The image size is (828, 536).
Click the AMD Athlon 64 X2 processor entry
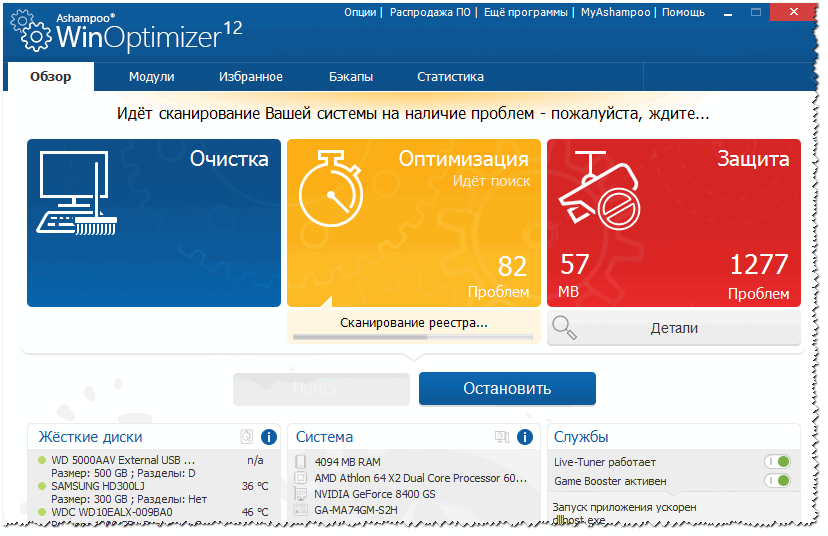click(421, 478)
